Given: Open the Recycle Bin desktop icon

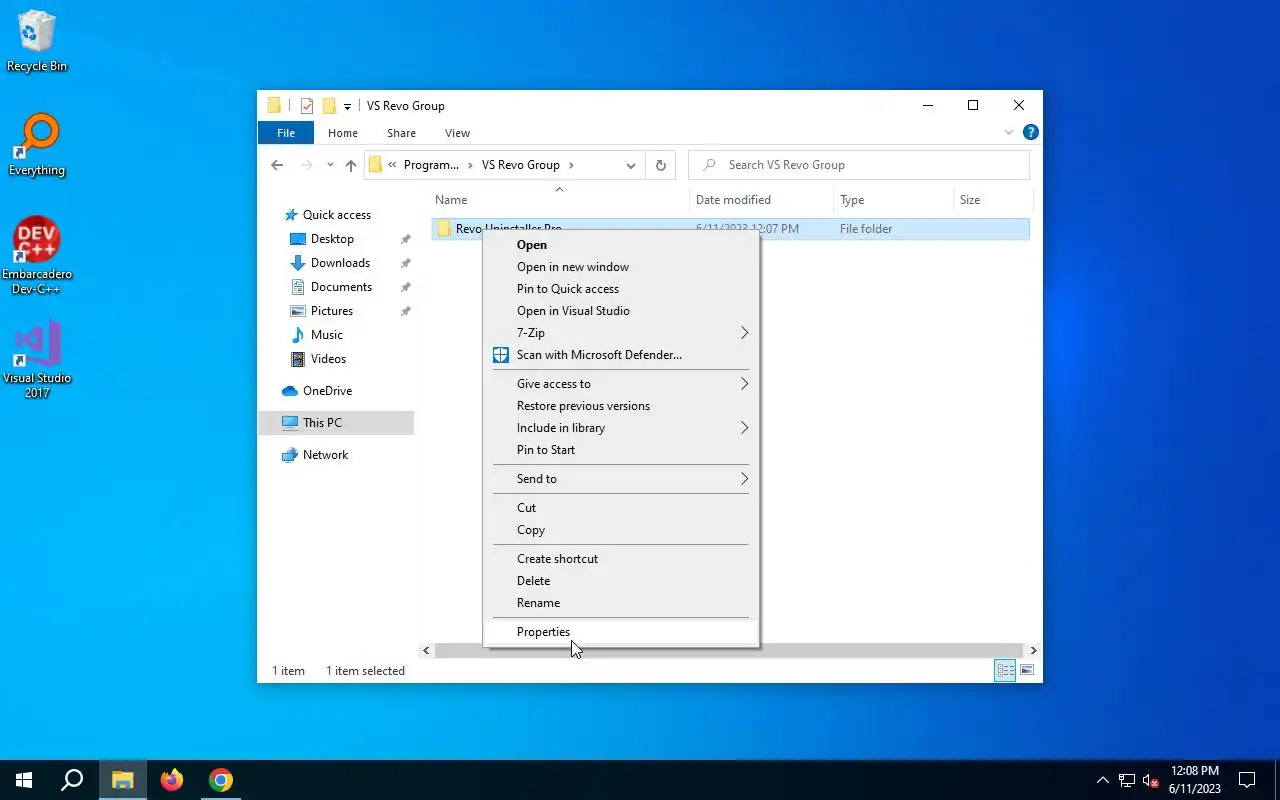Looking at the screenshot, I should tap(37, 42).
